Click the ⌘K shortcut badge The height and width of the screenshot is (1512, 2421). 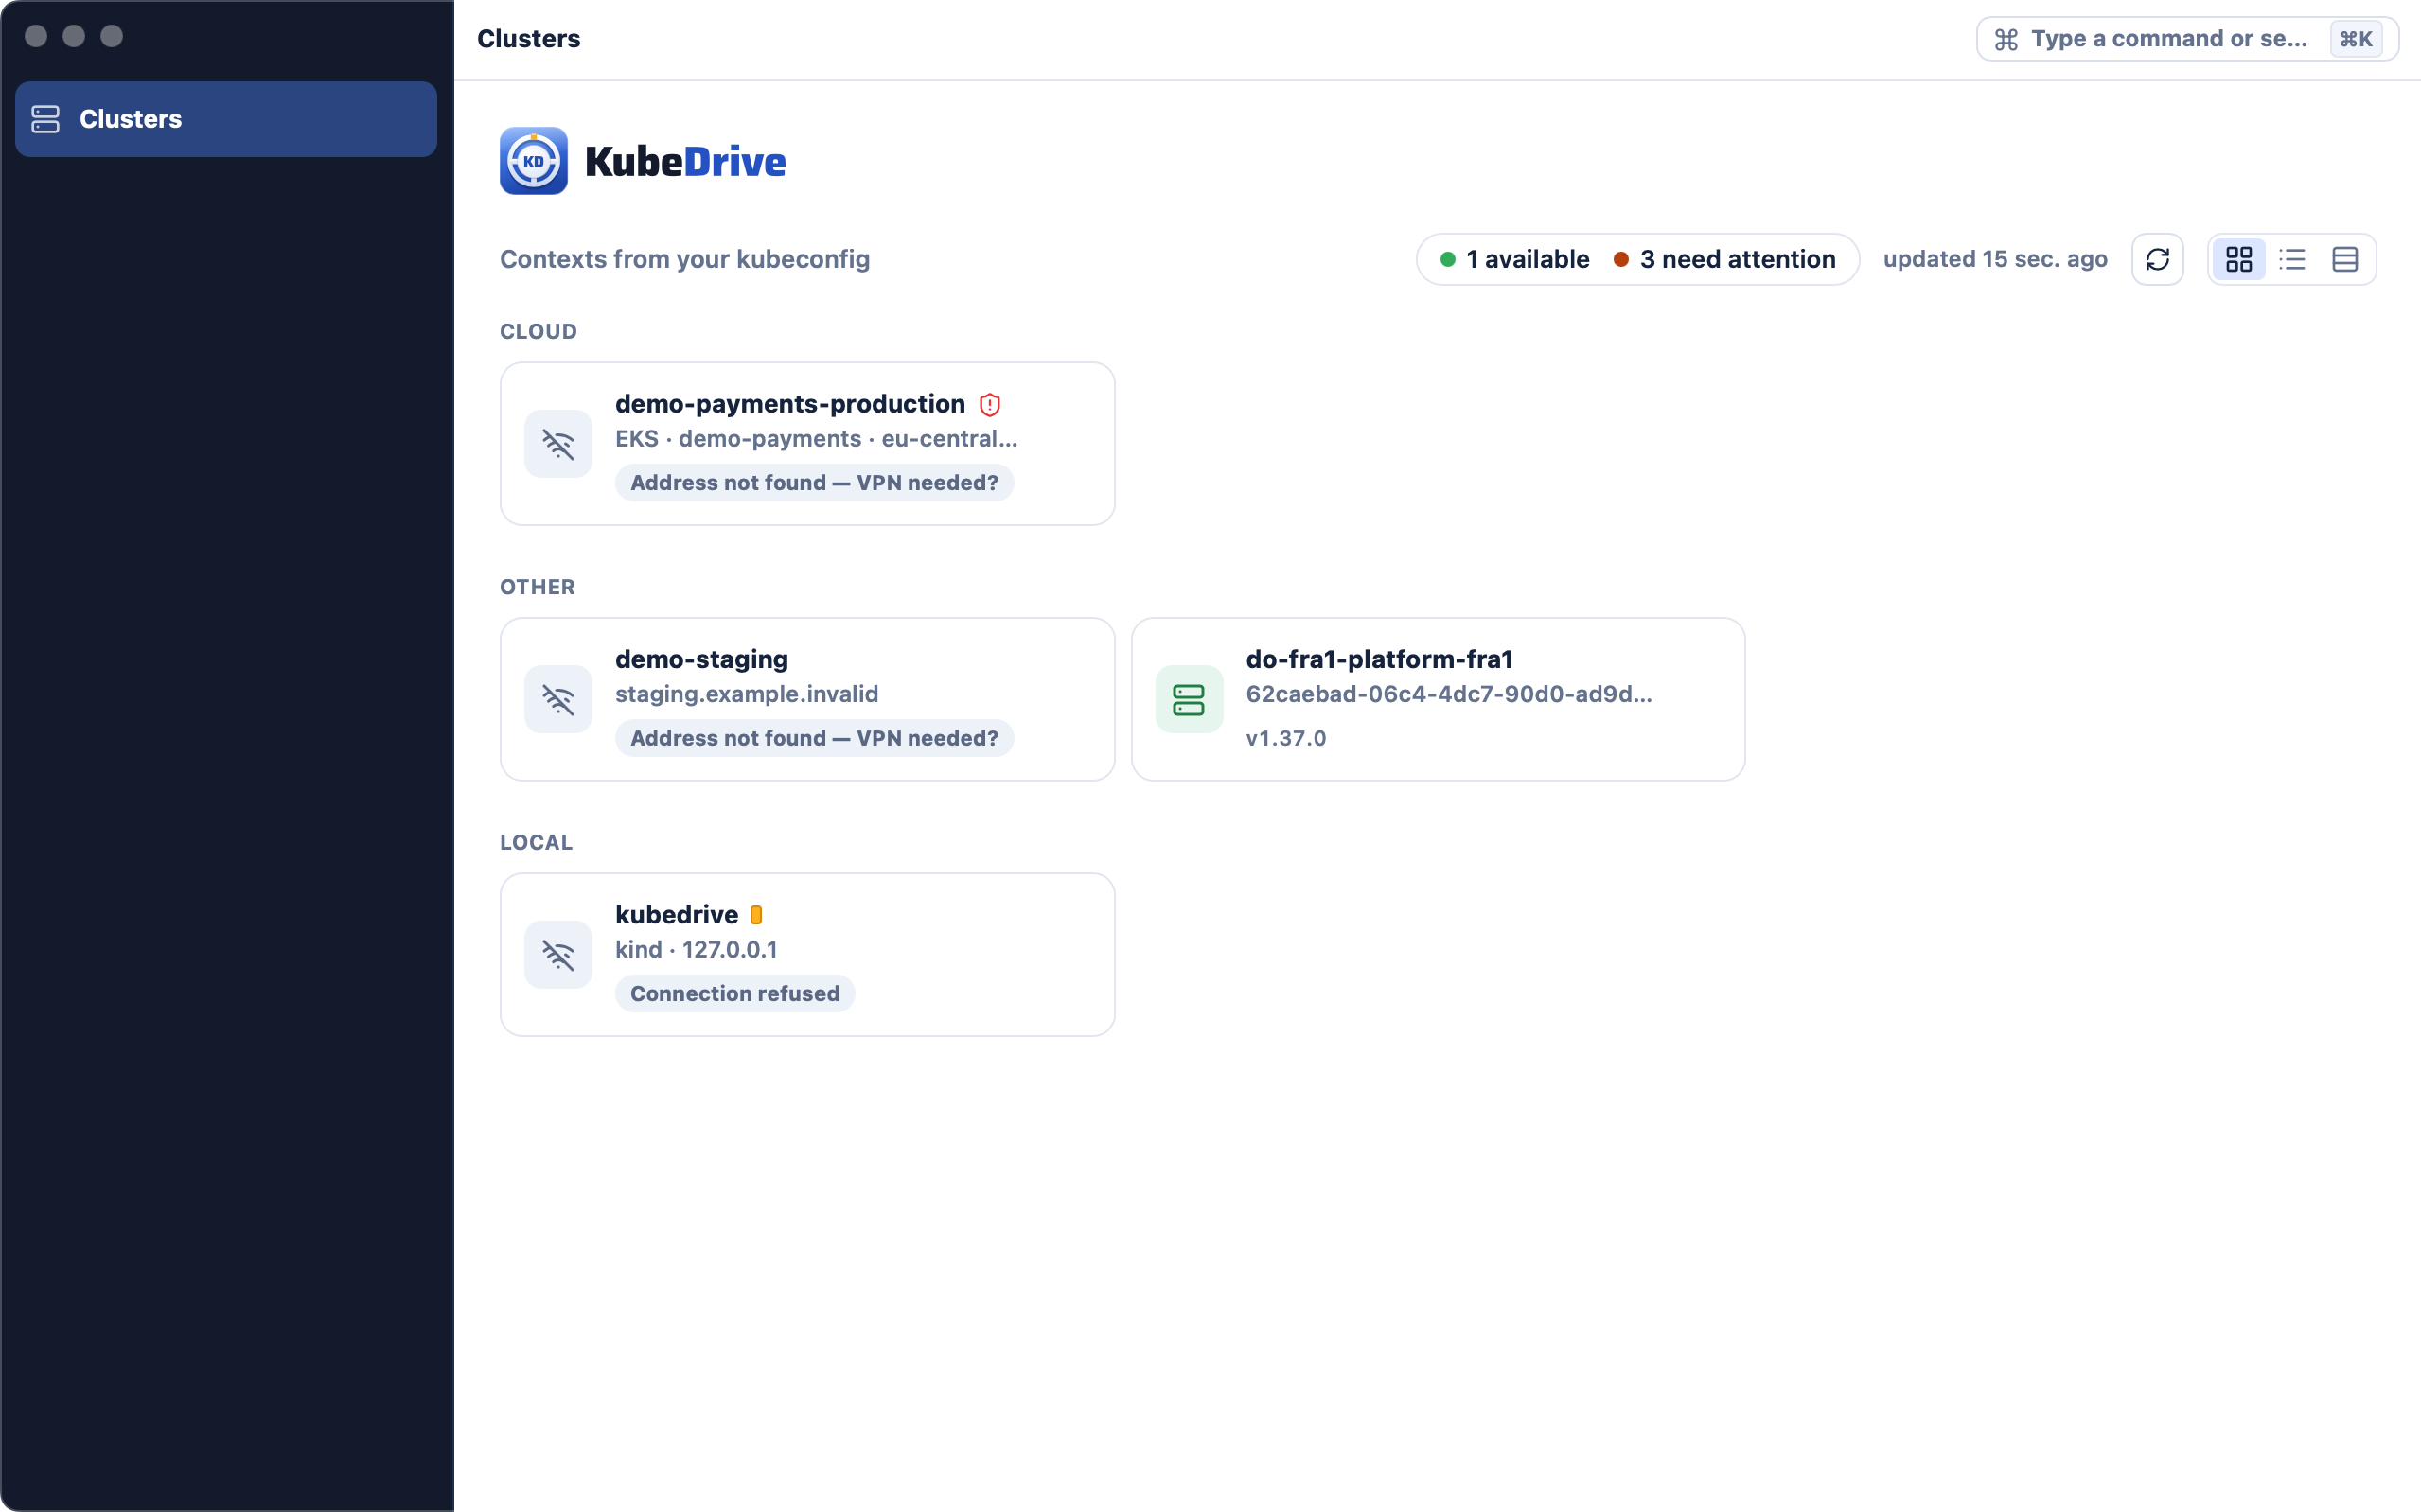point(2356,39)
